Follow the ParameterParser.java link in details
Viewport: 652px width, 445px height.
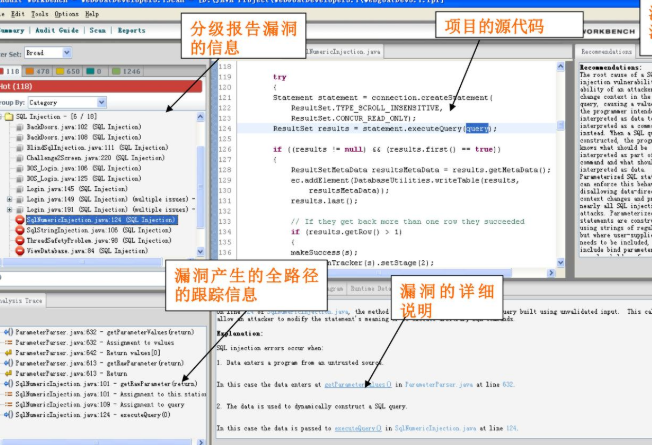coord(439,385)
